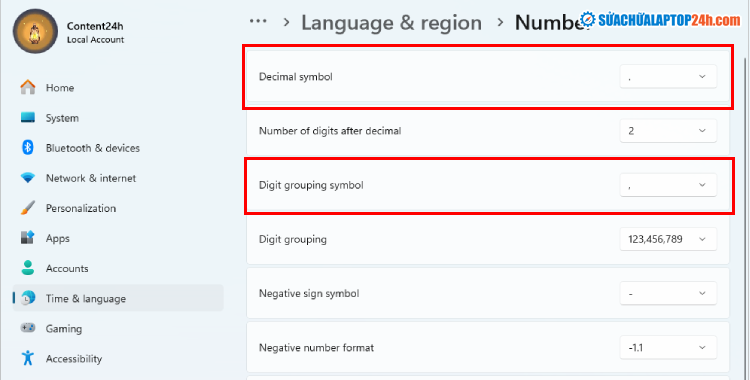This screenshot has width=750, height=380.
Task: Open the Digit grouping symbol dropdown
Action: tap(668, 185)
